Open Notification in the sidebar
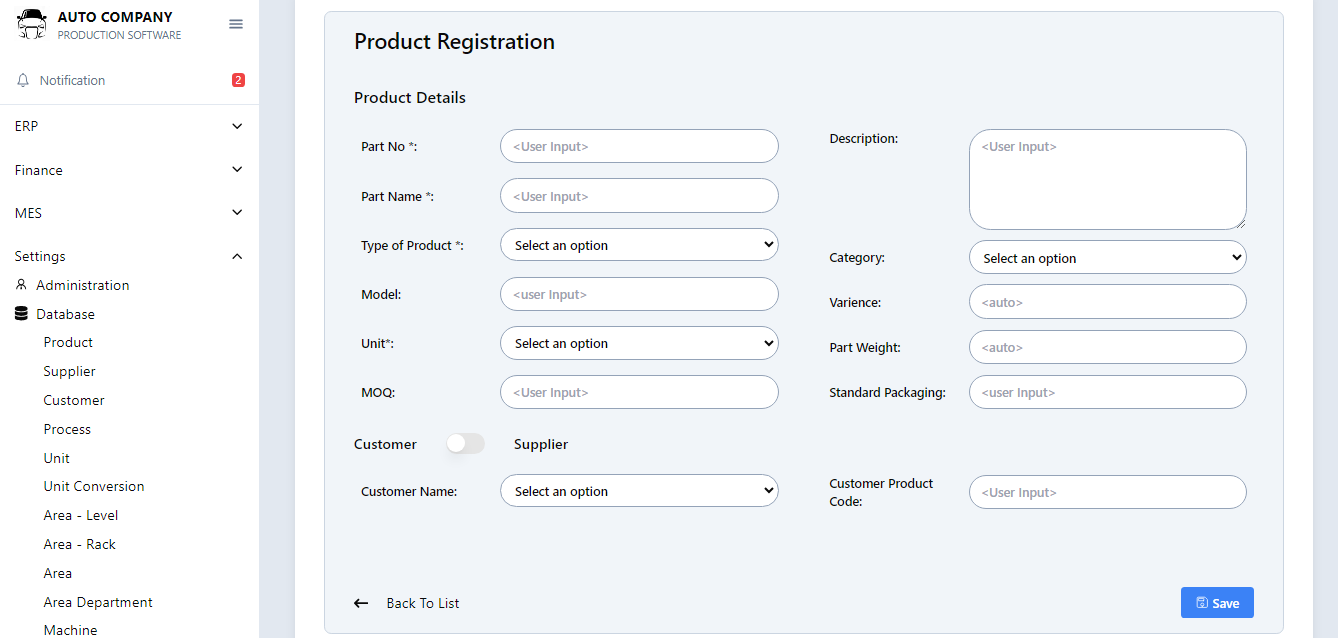This screenshot has height=638, width=1338. [x=72, y=80]
